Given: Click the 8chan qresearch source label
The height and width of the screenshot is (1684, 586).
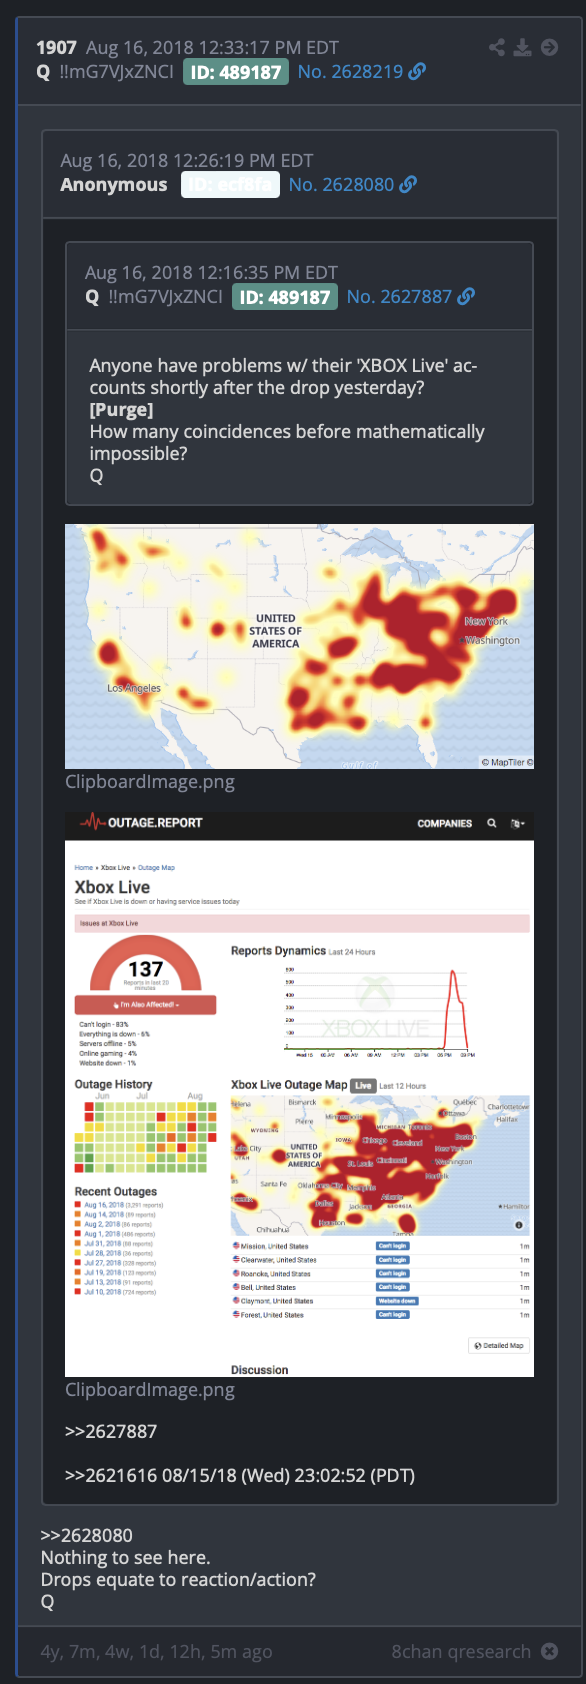Looking at the screenshot, I should (461, 1651).
